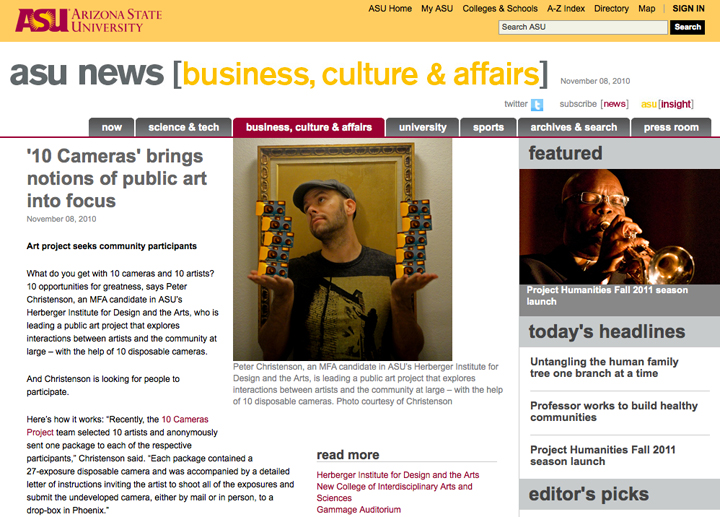Viewport: 720px width, 517px height.
Task: Open the asu insight link
Action: pos(667,104)
